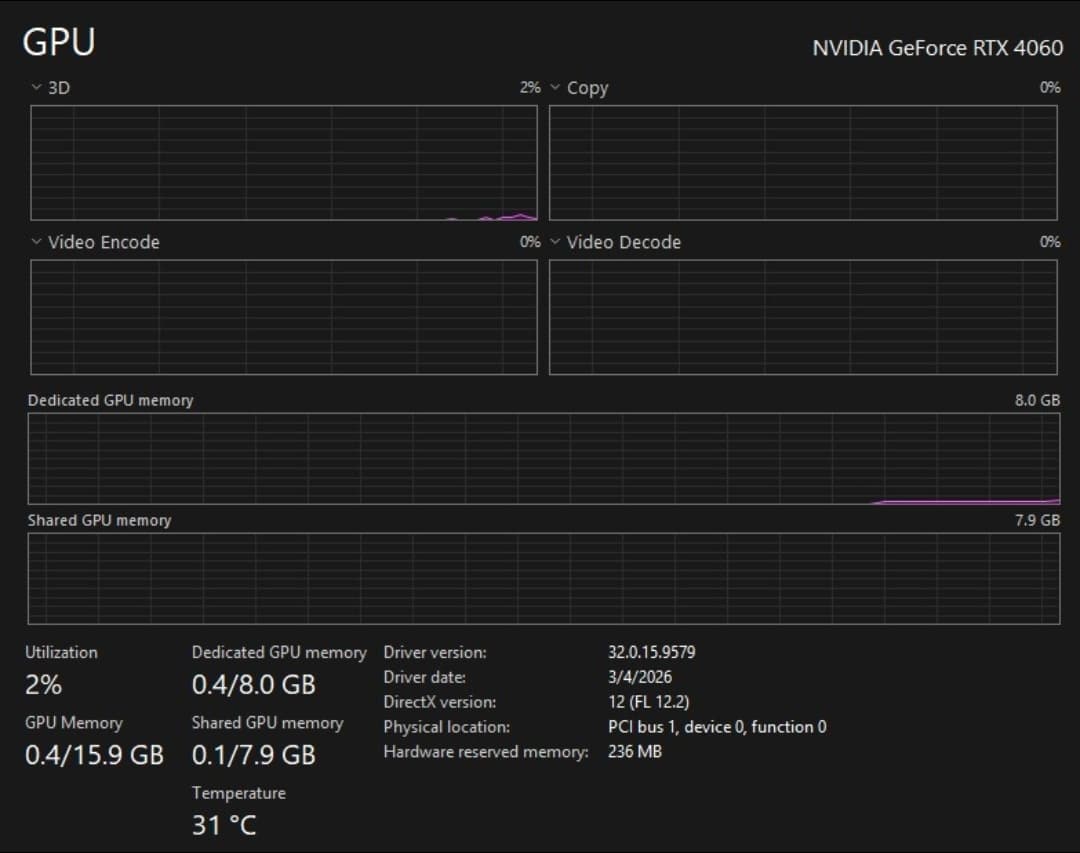The width and height of the screenshot is (1080, 853).
Task: Click the driver date 3/4/2026 value
Action: 640,677
